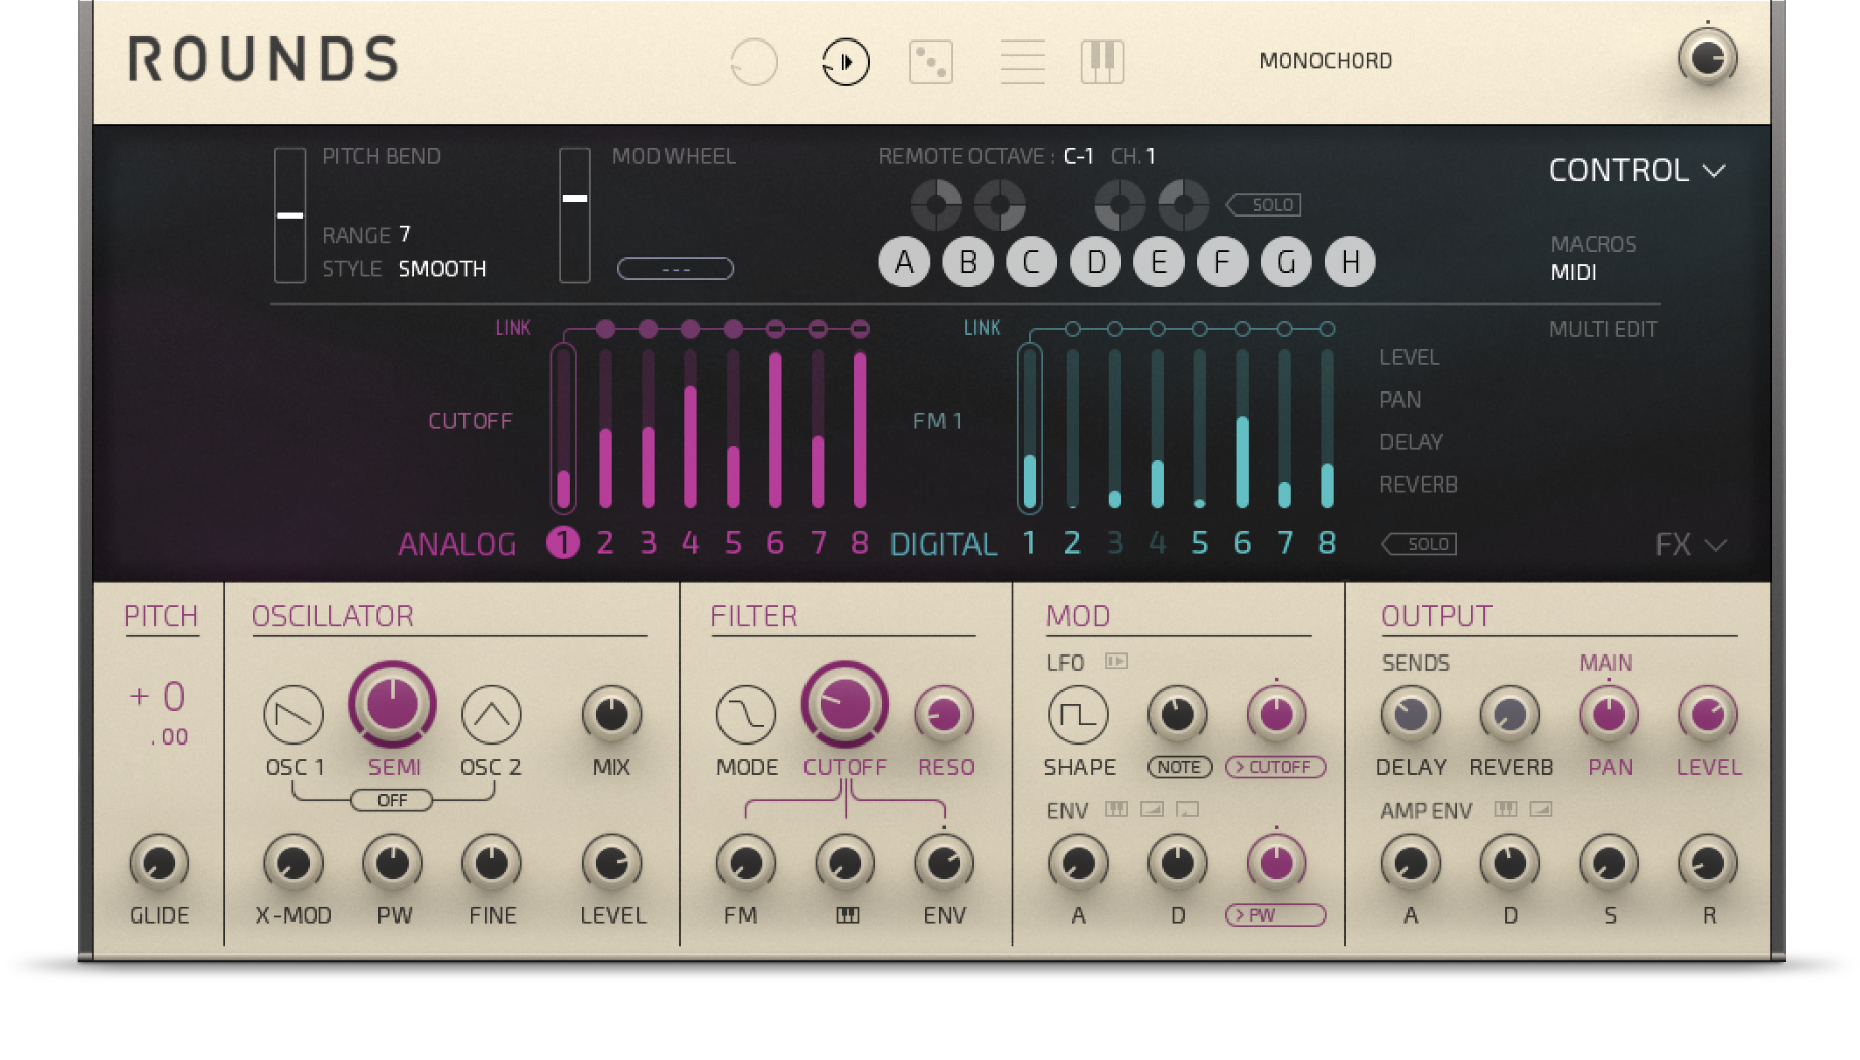The height and width of the screenshot is (1060, 1860).
Task: Click the round C button
Action: (1031, 262)
